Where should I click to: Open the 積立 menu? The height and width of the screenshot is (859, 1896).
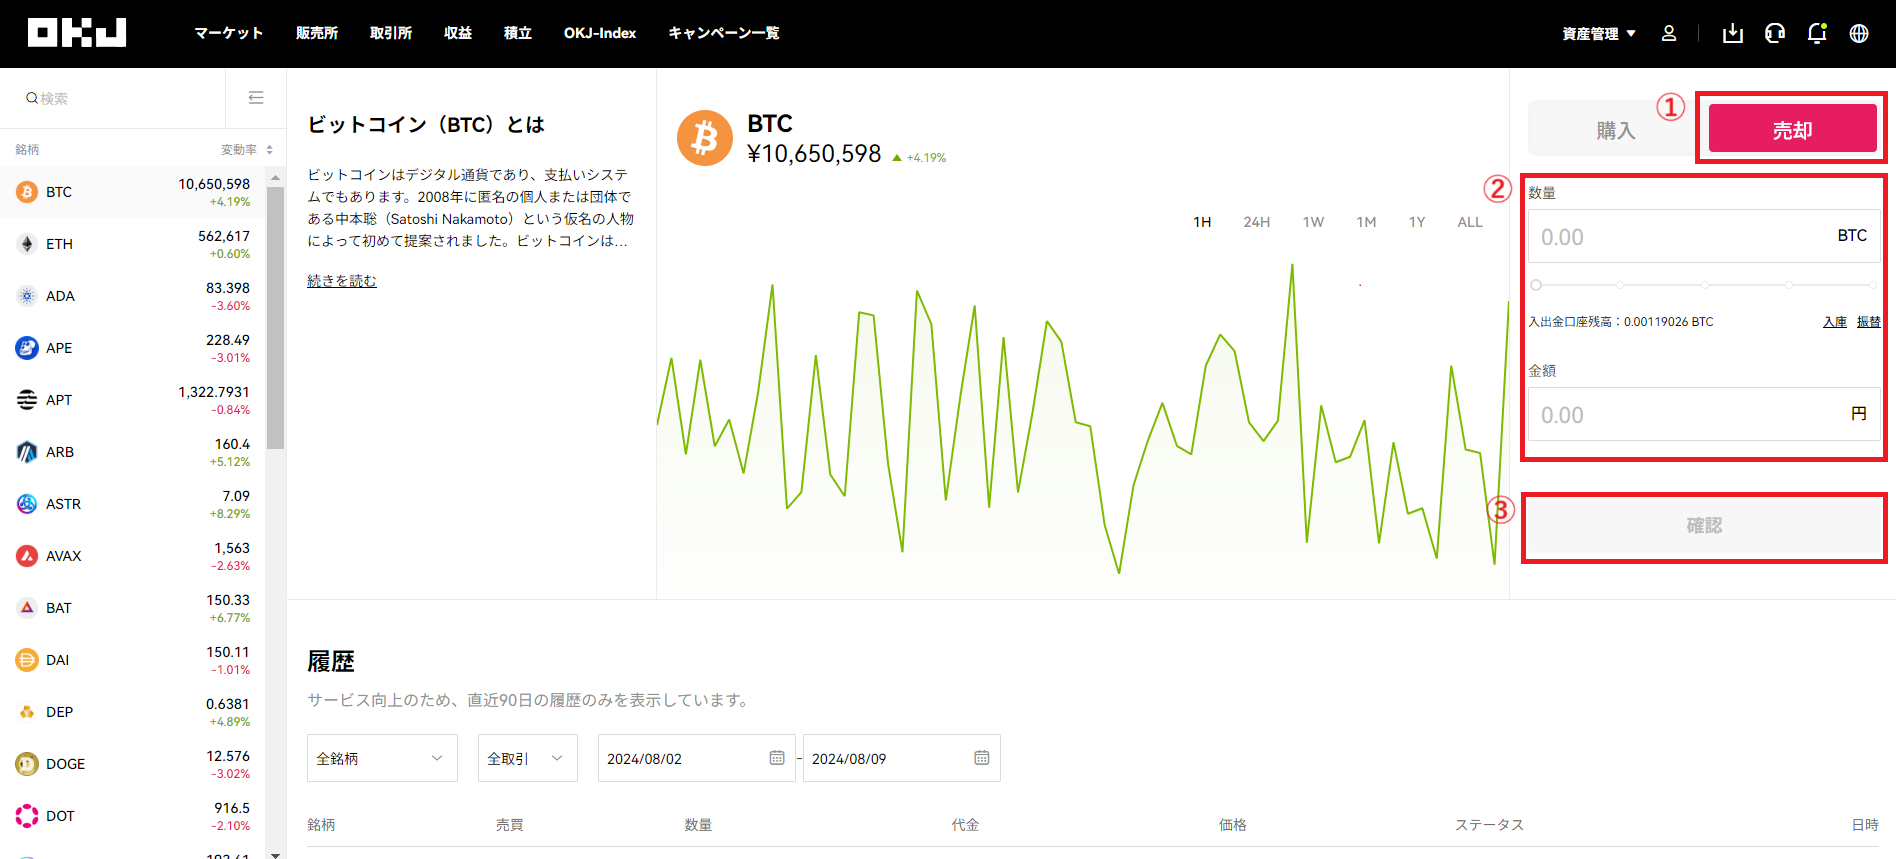518,33
